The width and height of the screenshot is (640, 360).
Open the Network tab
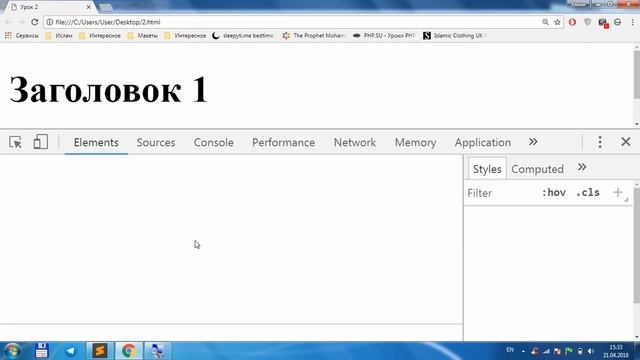point(355,142)
